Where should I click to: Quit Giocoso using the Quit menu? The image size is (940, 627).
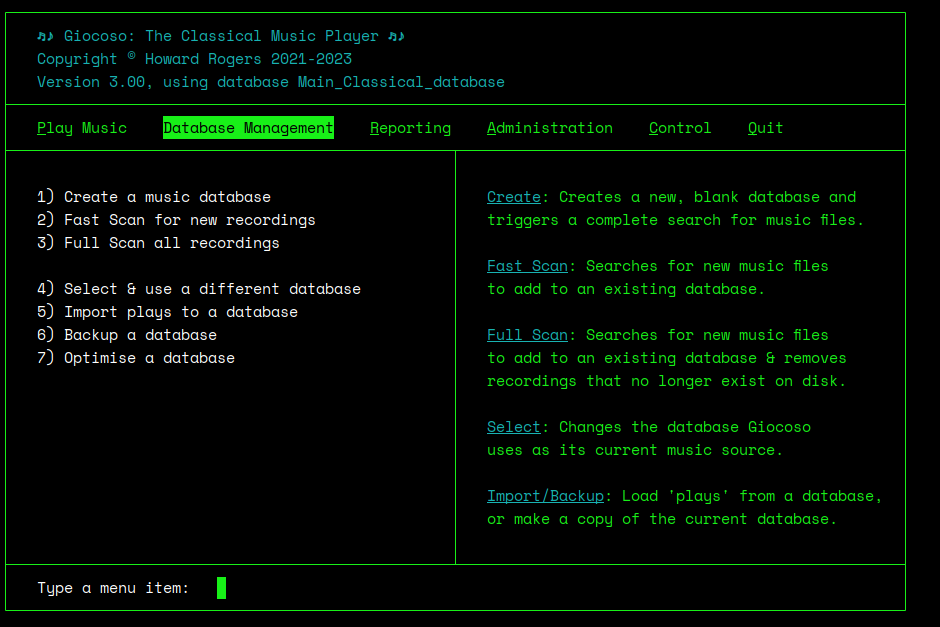click(765, 127)
